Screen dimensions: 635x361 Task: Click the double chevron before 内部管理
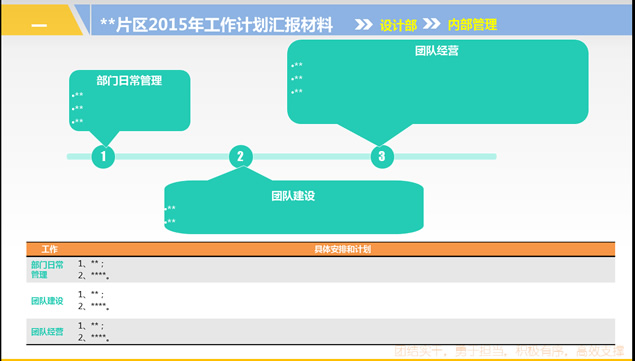click(431, 24)
